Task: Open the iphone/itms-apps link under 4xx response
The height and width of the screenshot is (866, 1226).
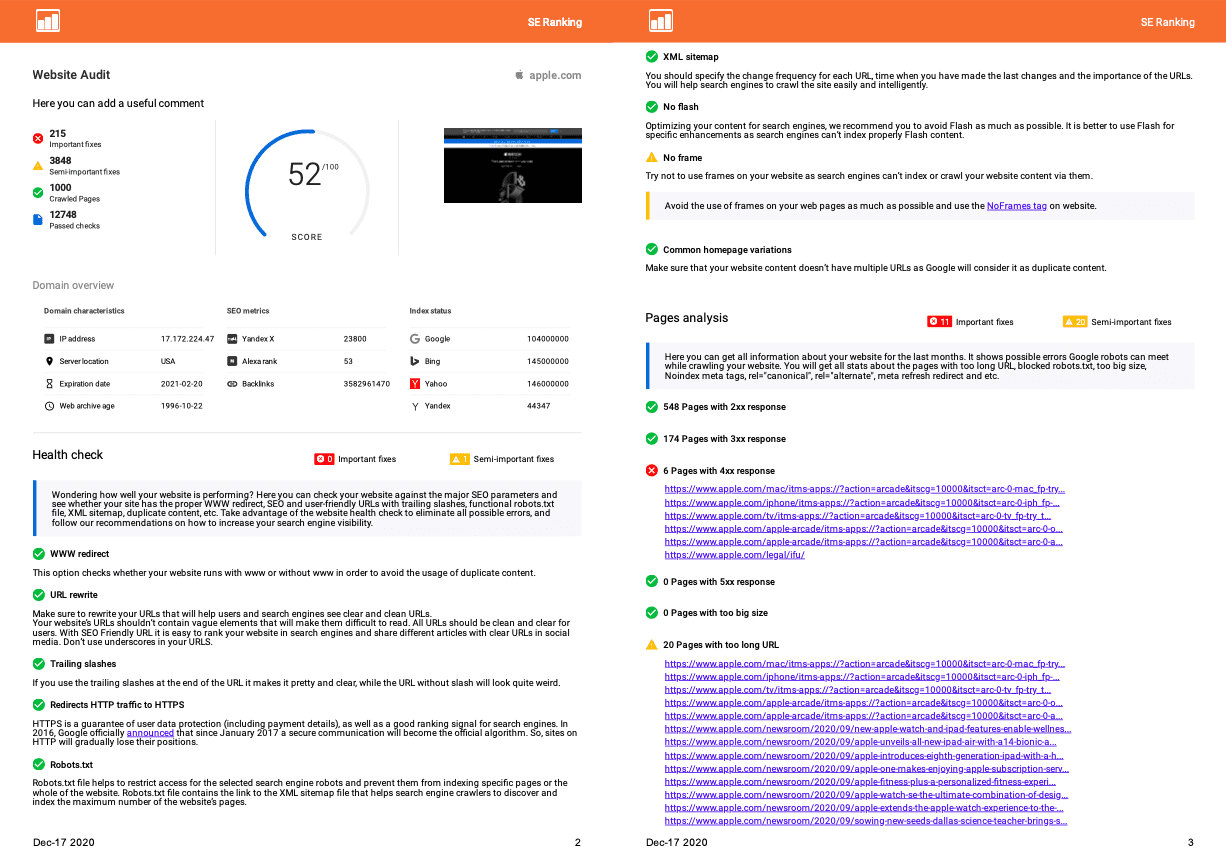Action: [x=862, y=503]
